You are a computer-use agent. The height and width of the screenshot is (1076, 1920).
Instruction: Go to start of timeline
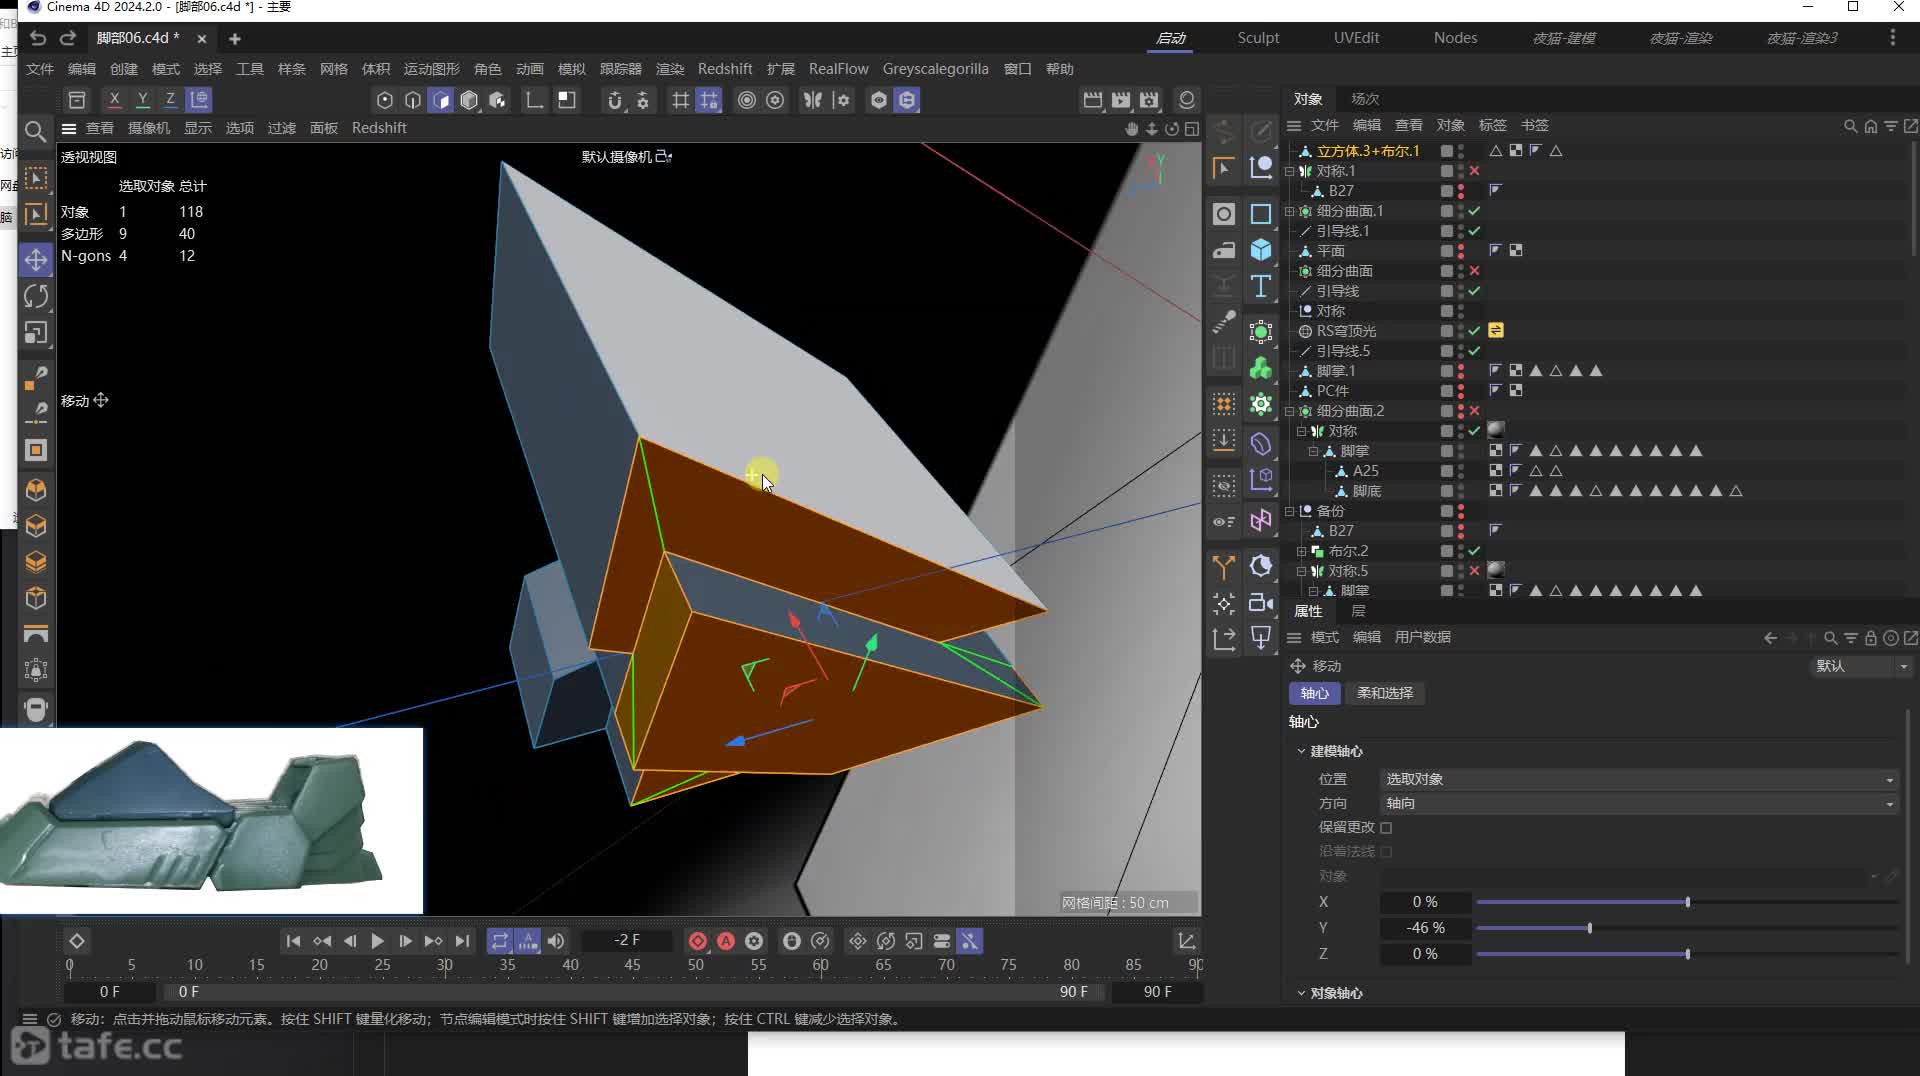[293, 941]
